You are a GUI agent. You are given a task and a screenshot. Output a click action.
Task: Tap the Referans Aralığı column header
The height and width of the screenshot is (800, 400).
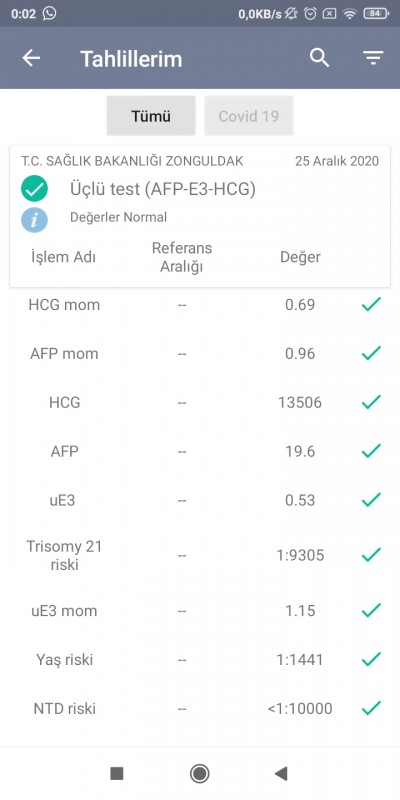coord(182,257)
